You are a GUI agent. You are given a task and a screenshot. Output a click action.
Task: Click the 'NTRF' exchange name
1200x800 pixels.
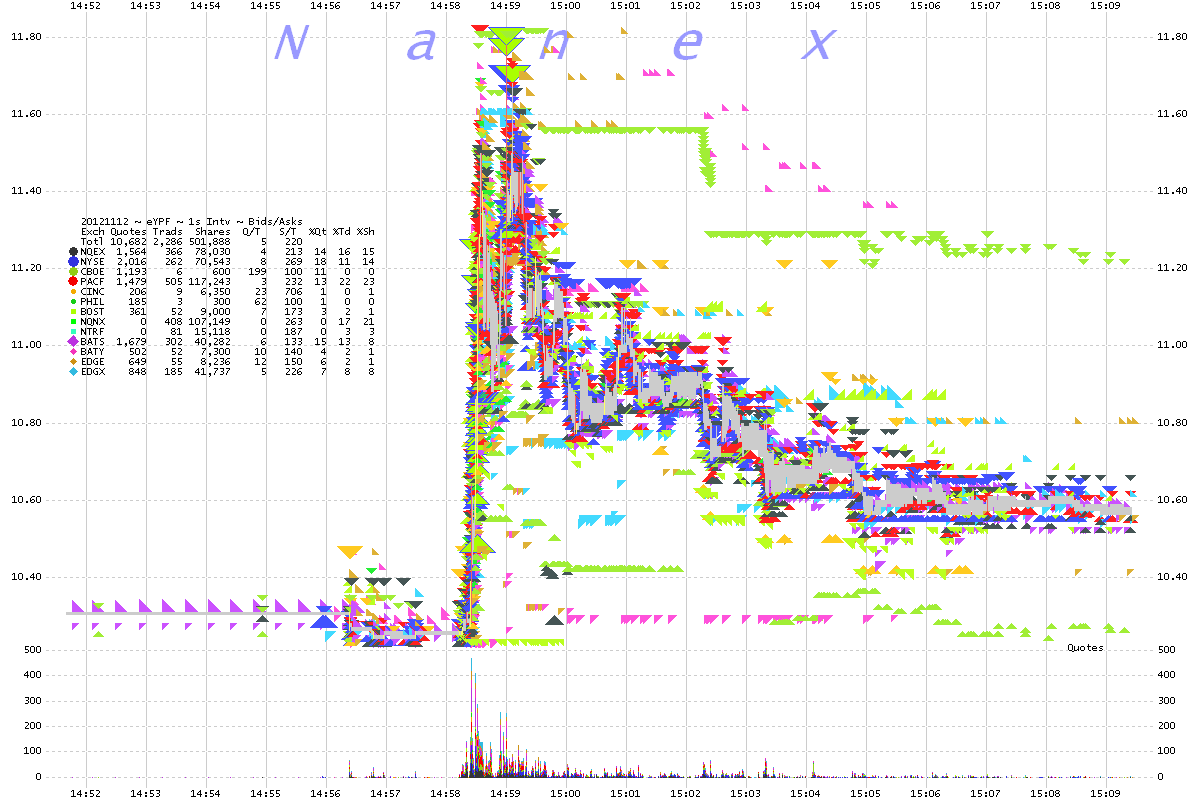tap(92, 331)
